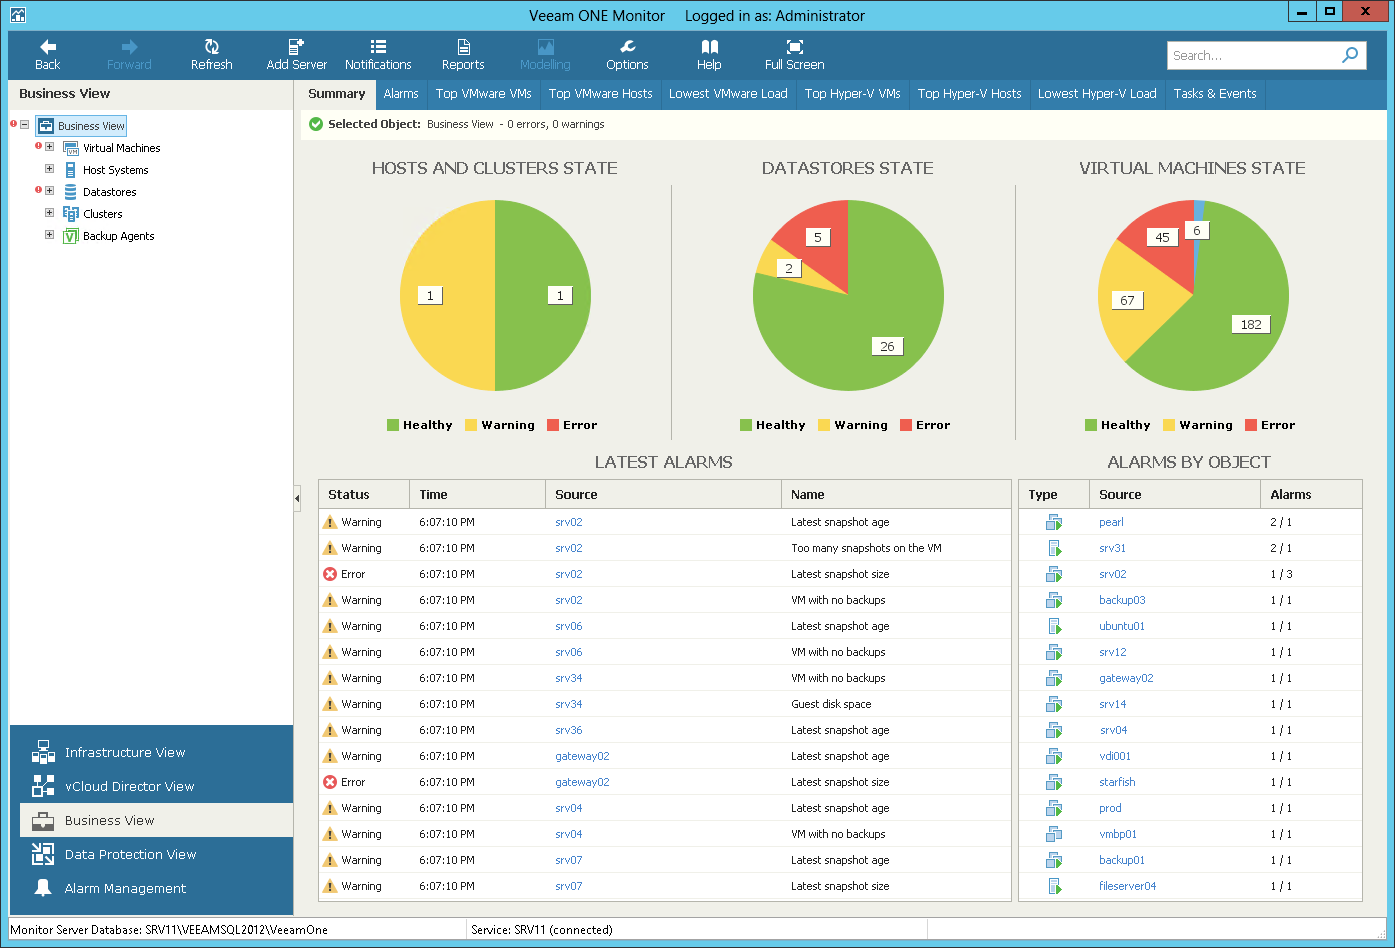
Task: Open the ubuntu01 source link
Action: pos(1122,626)
